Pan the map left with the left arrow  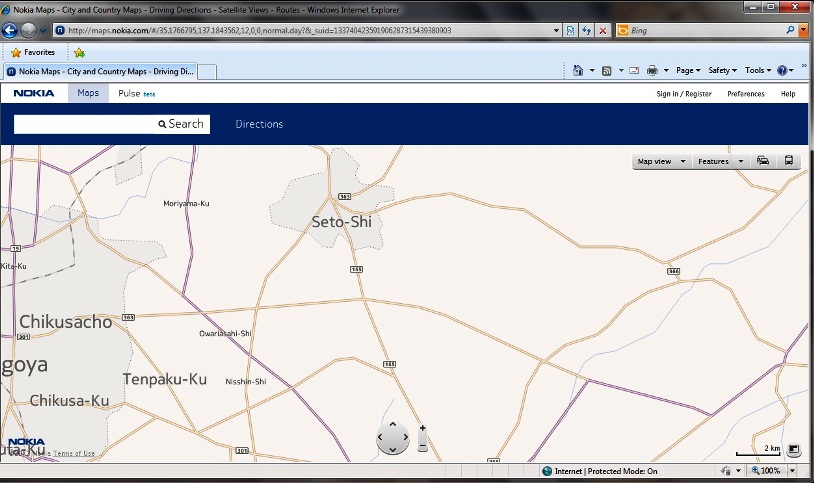[381, 437]
